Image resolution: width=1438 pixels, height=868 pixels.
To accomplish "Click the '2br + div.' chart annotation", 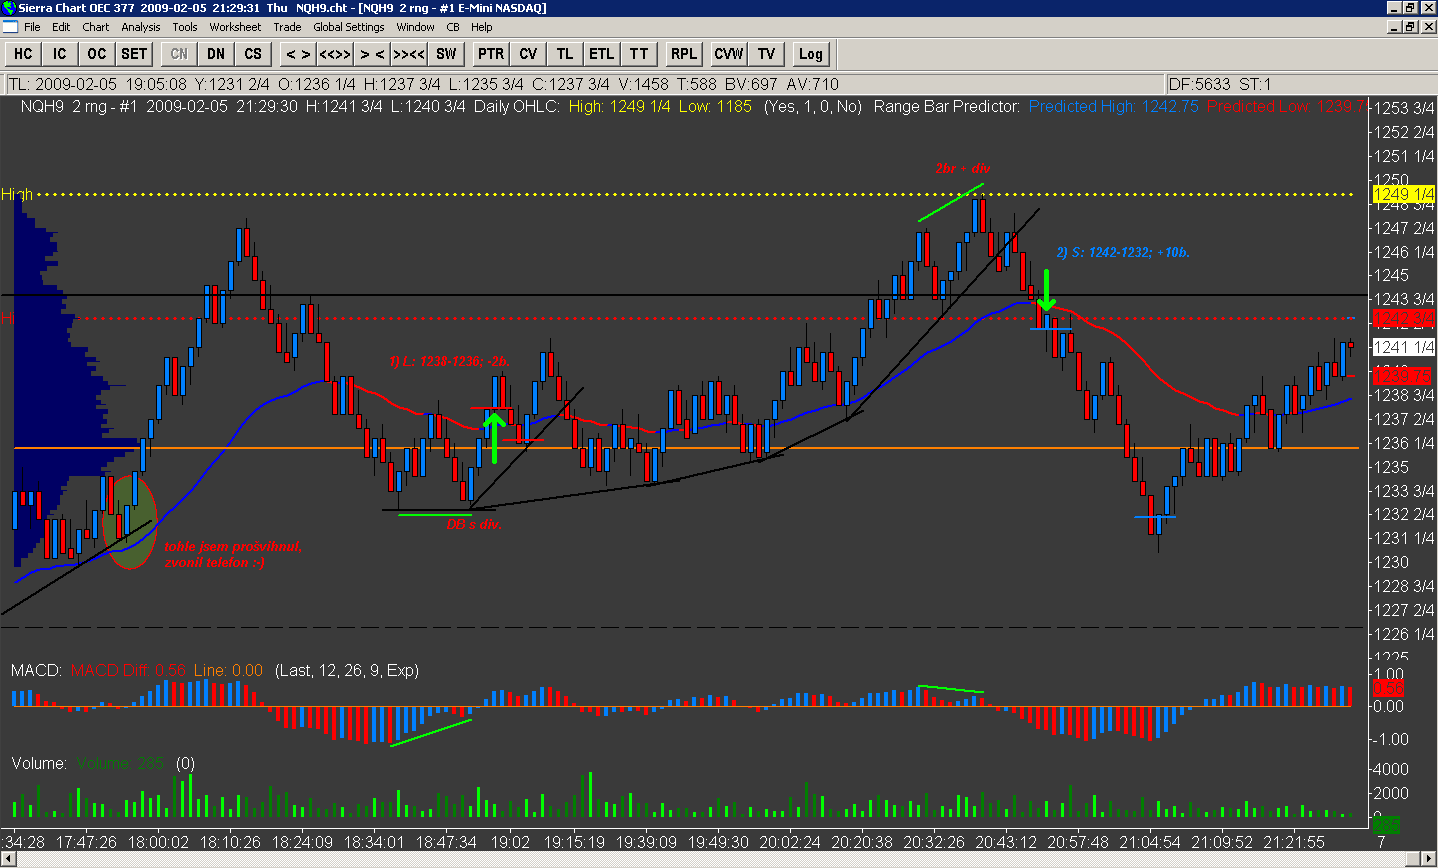I will click(x=962, y=168).
